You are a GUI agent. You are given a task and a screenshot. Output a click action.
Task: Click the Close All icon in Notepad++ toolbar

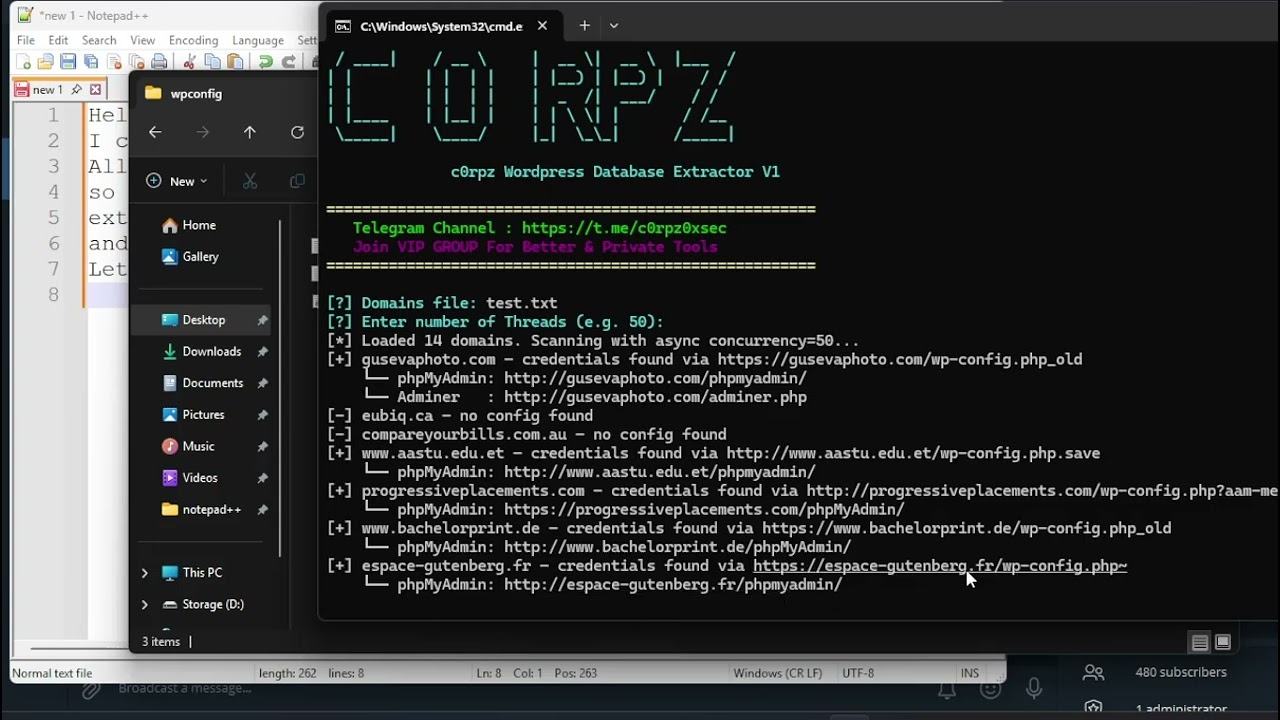[x=137, y=62]
